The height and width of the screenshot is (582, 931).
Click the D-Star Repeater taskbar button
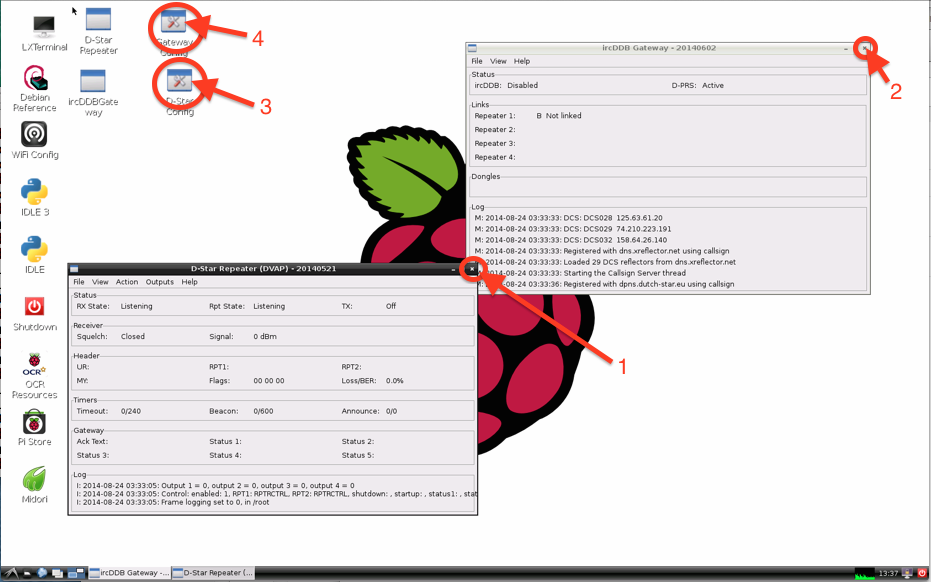tap(212, 573)
